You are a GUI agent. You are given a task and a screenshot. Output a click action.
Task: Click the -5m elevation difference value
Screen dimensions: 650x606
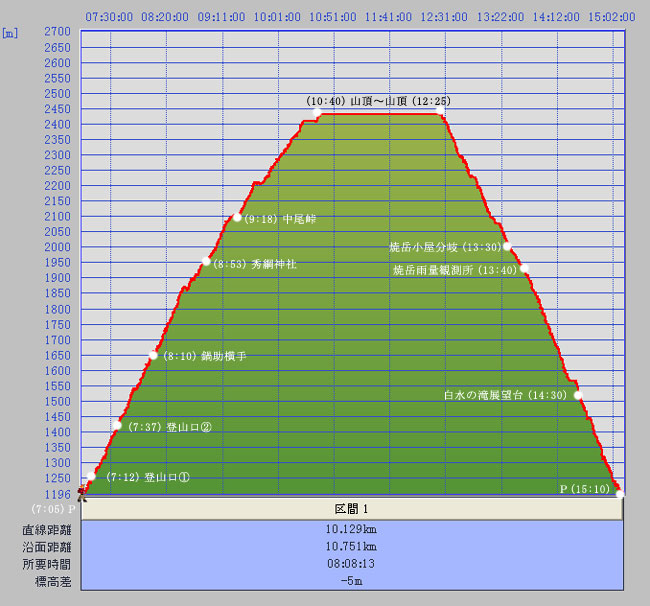coord(352,581)
